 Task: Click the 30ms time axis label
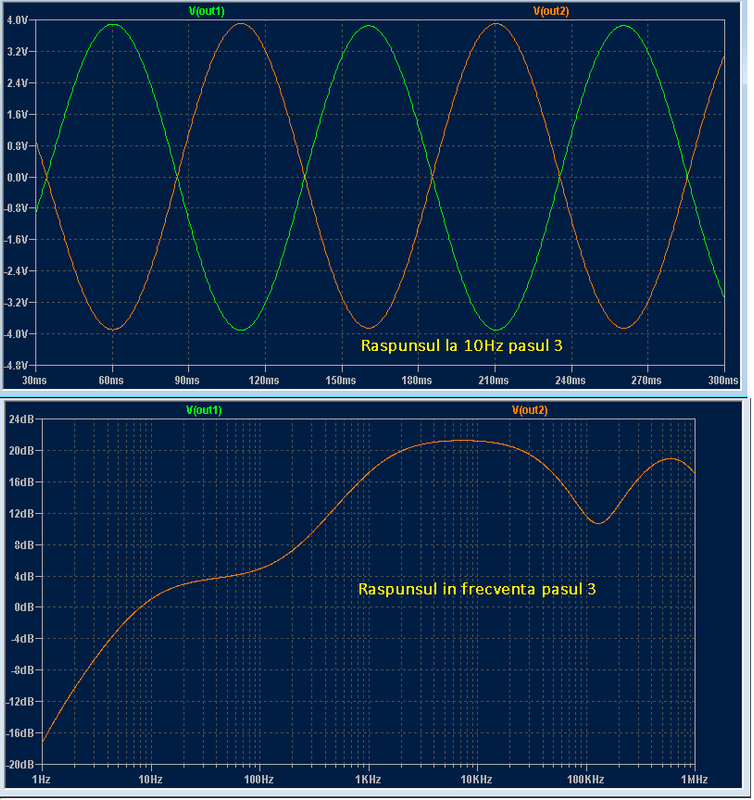[x=35, y=381]
